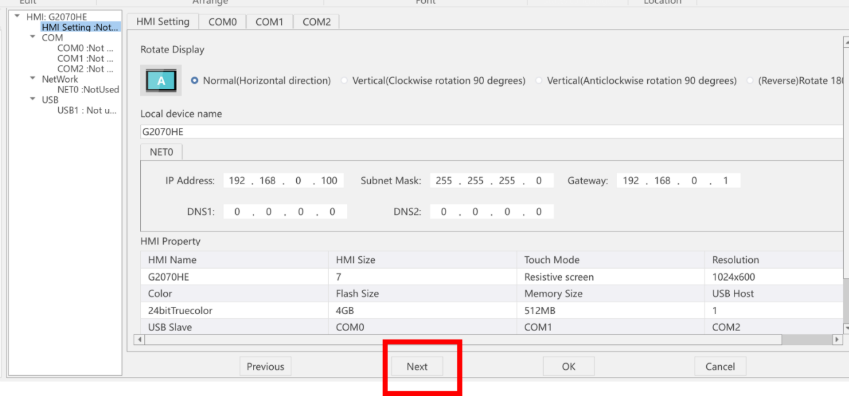Select the NET0 network tab
The image size is (849, 396).
[161, 152]
